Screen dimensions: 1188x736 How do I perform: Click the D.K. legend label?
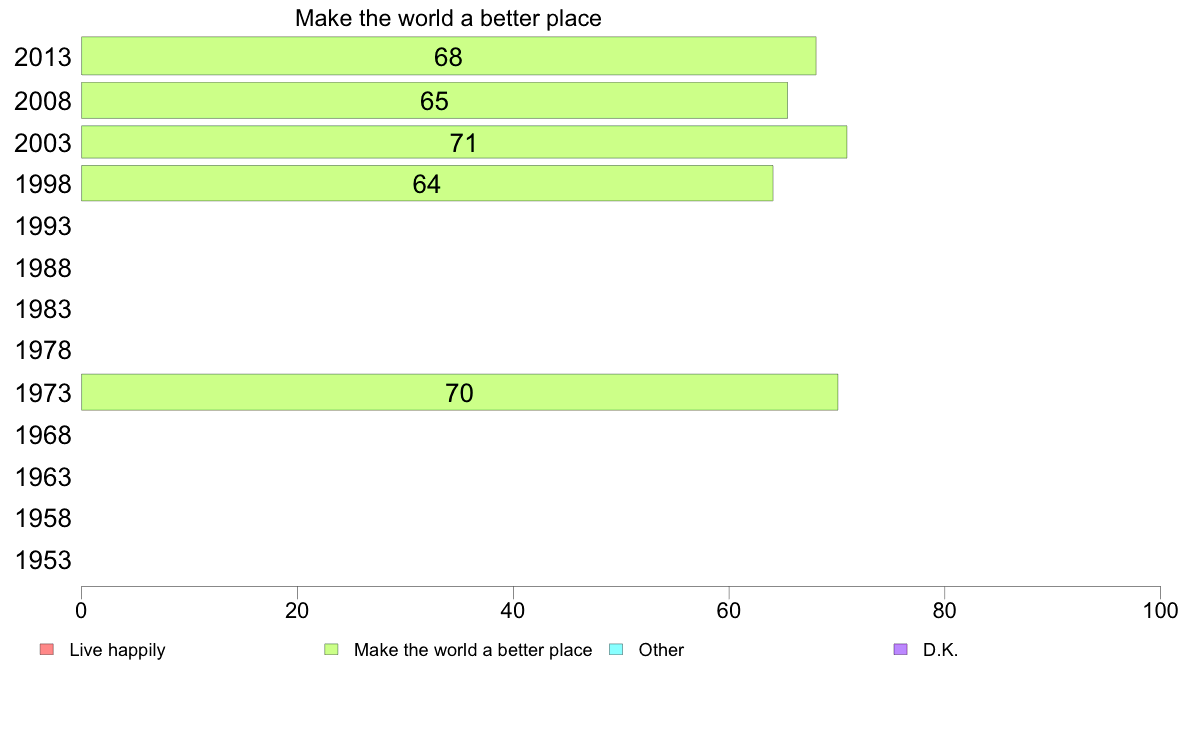(940, 650)
